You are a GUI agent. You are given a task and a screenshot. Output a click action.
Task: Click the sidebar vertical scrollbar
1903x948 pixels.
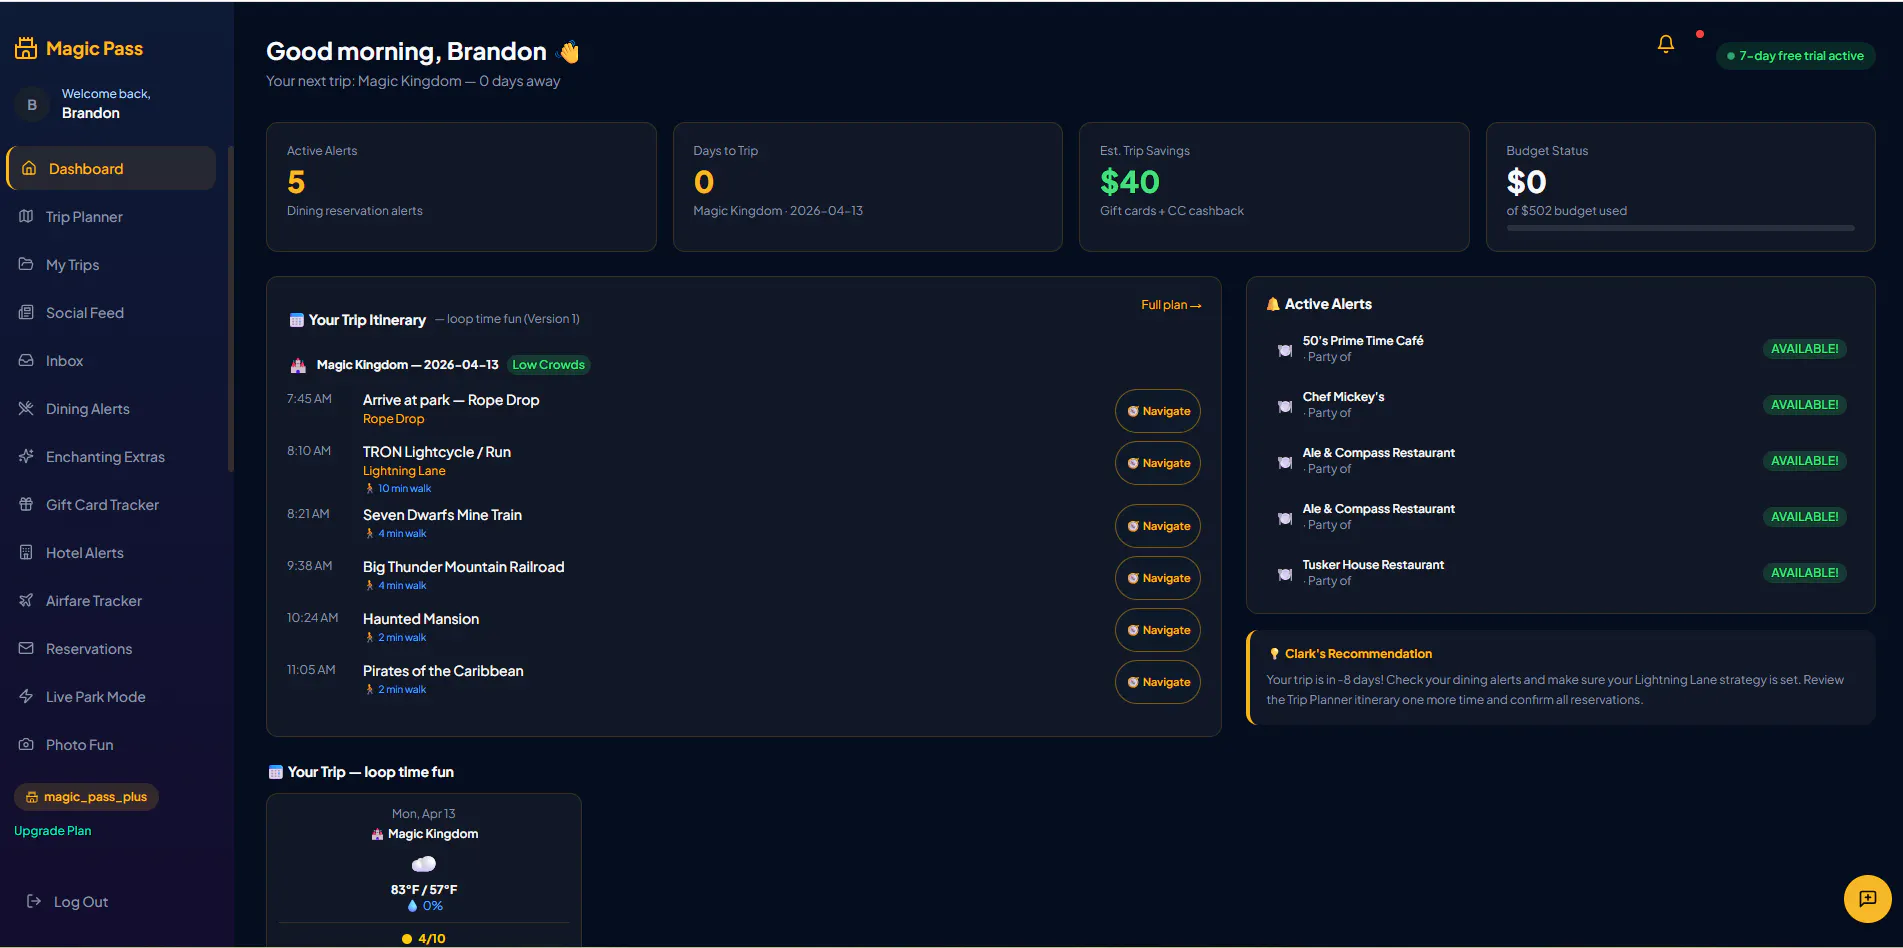tap(231, 308)
